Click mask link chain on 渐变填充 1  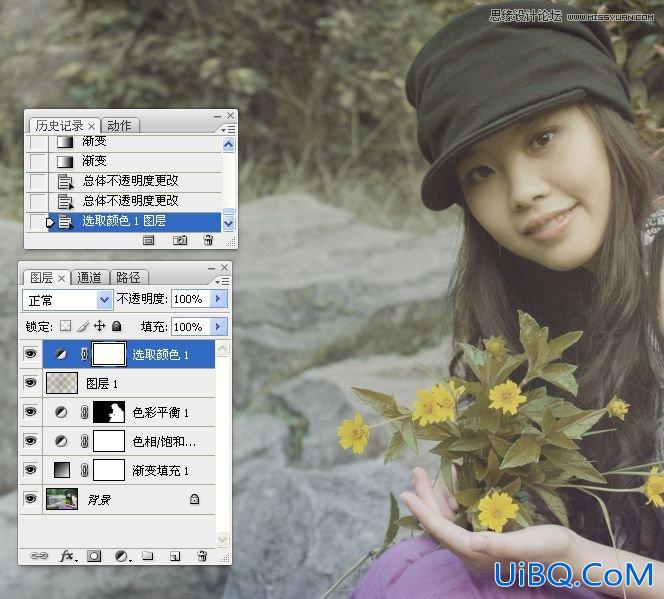point(84,470)
